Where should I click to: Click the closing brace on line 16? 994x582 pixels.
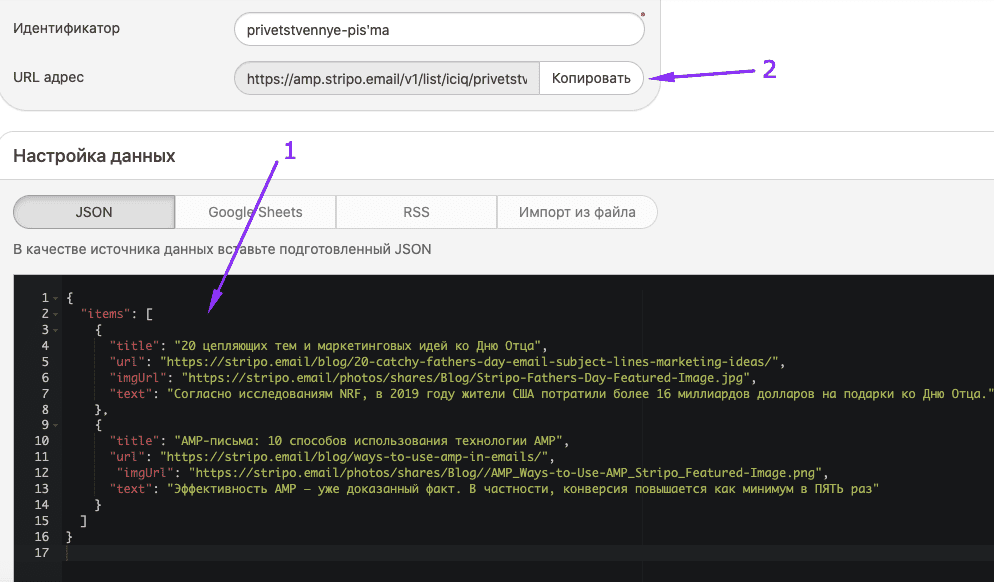(x=68, y=536)
